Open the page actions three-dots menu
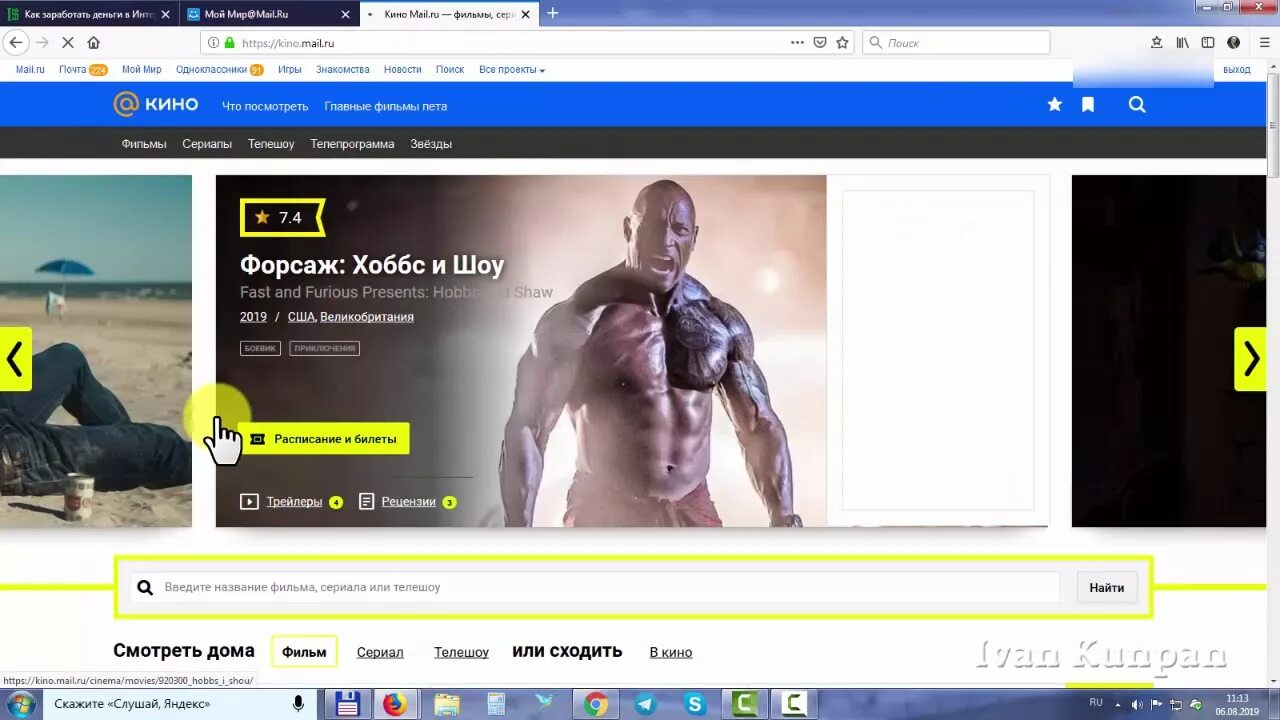1280x720 pixels. pos(797,43)
